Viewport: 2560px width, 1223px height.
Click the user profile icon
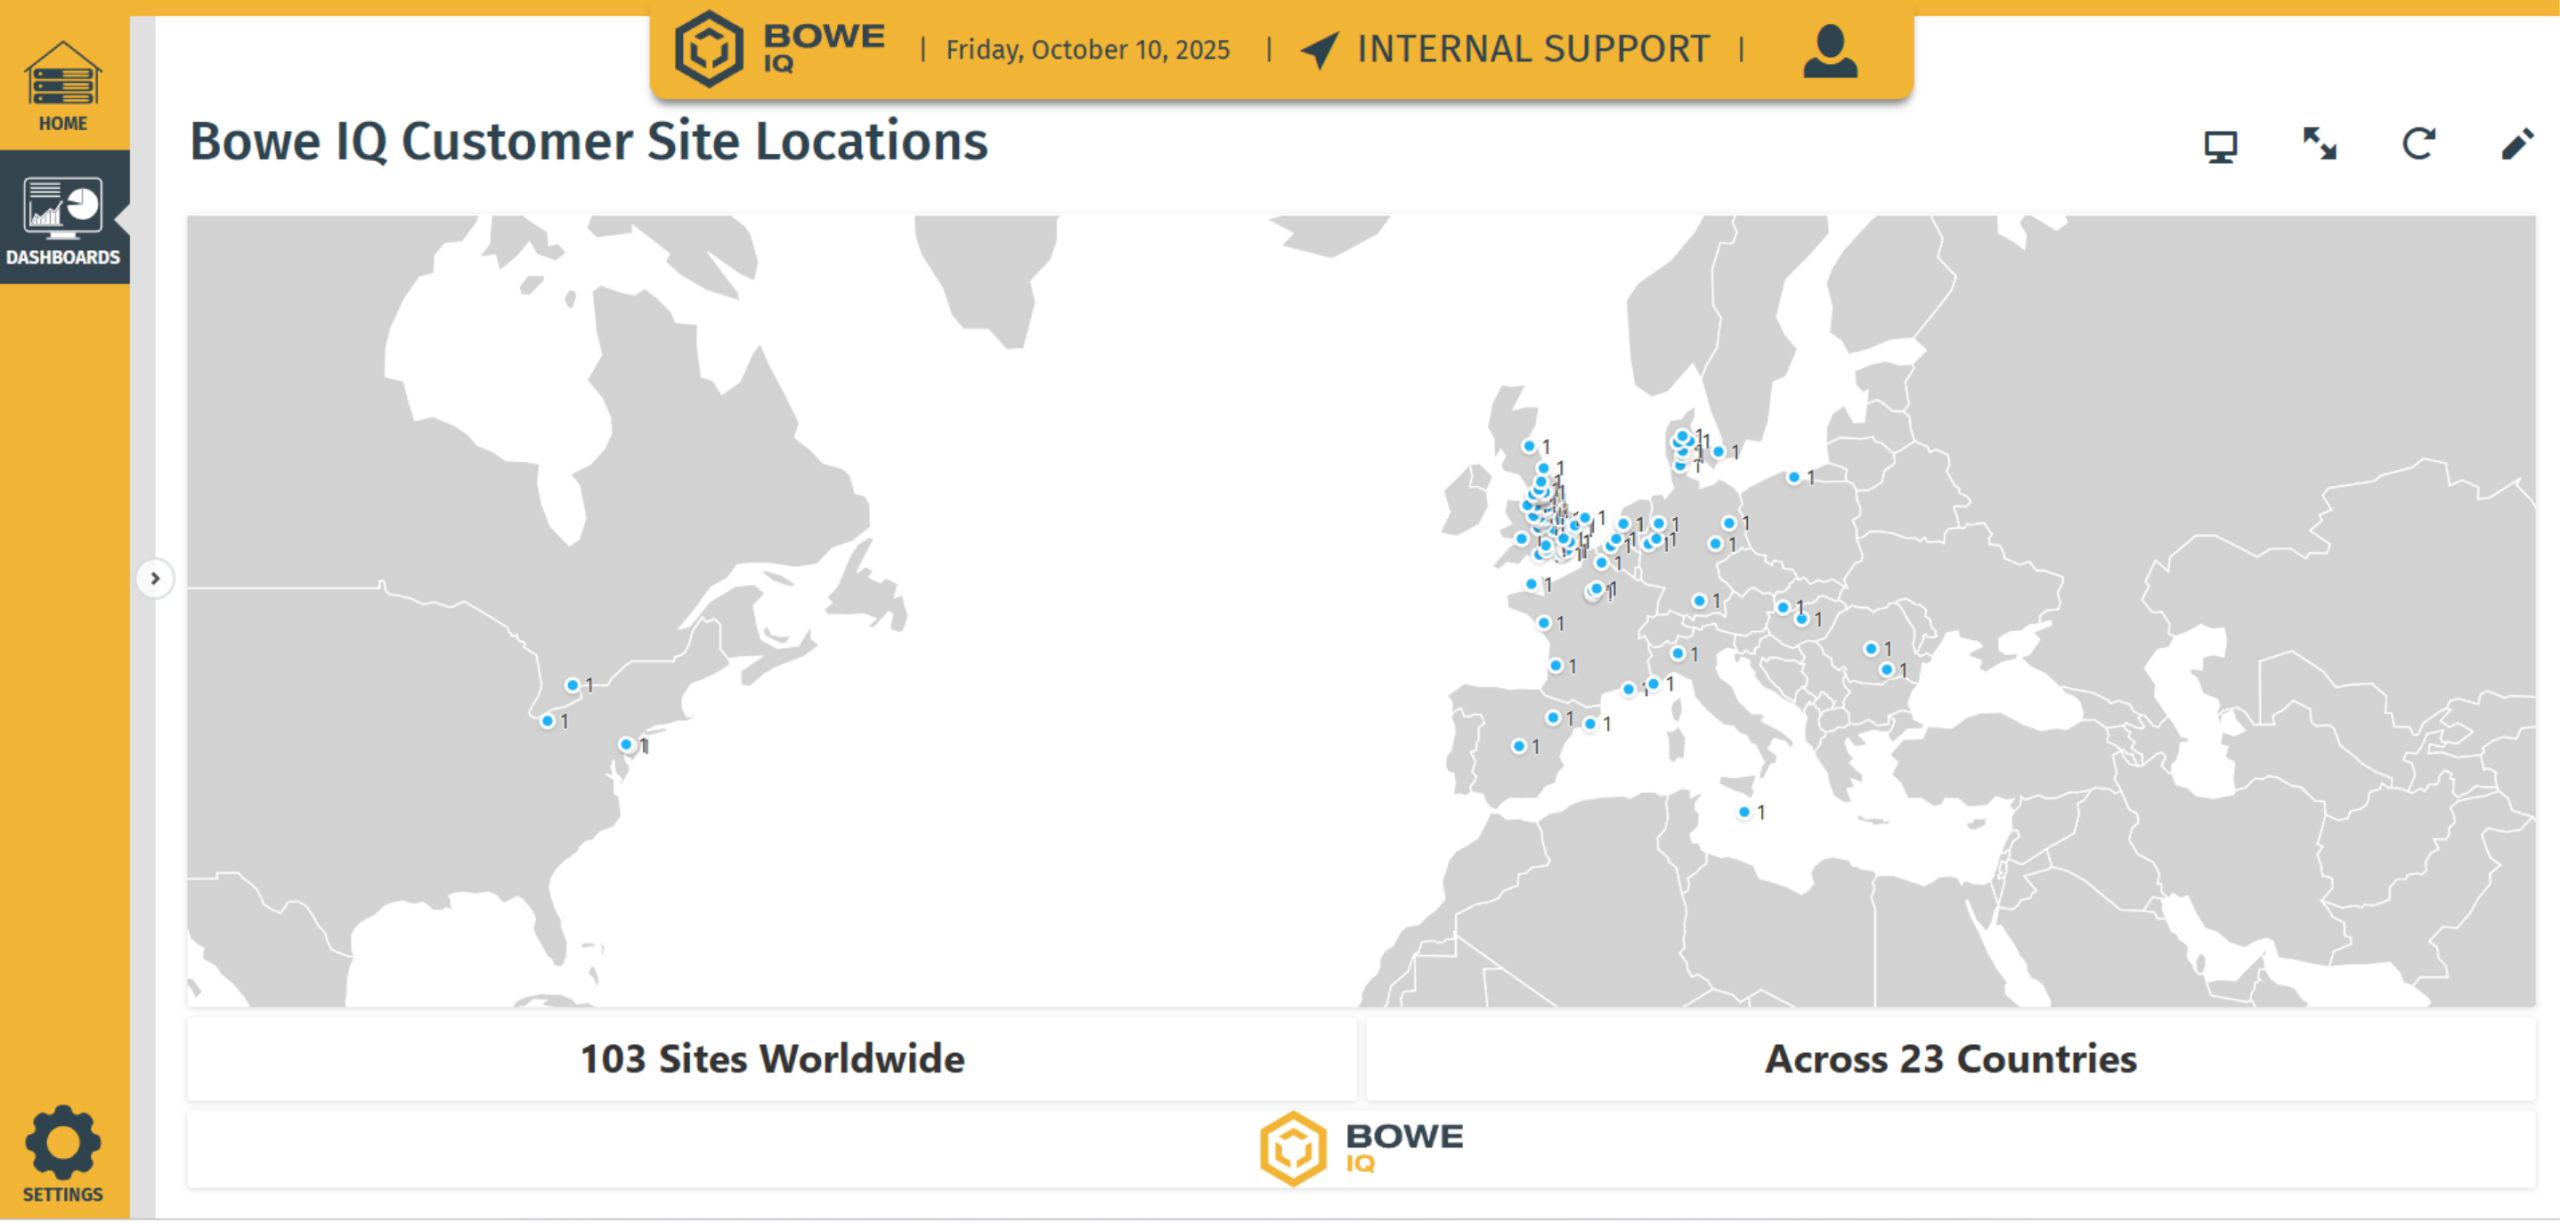1830,51
